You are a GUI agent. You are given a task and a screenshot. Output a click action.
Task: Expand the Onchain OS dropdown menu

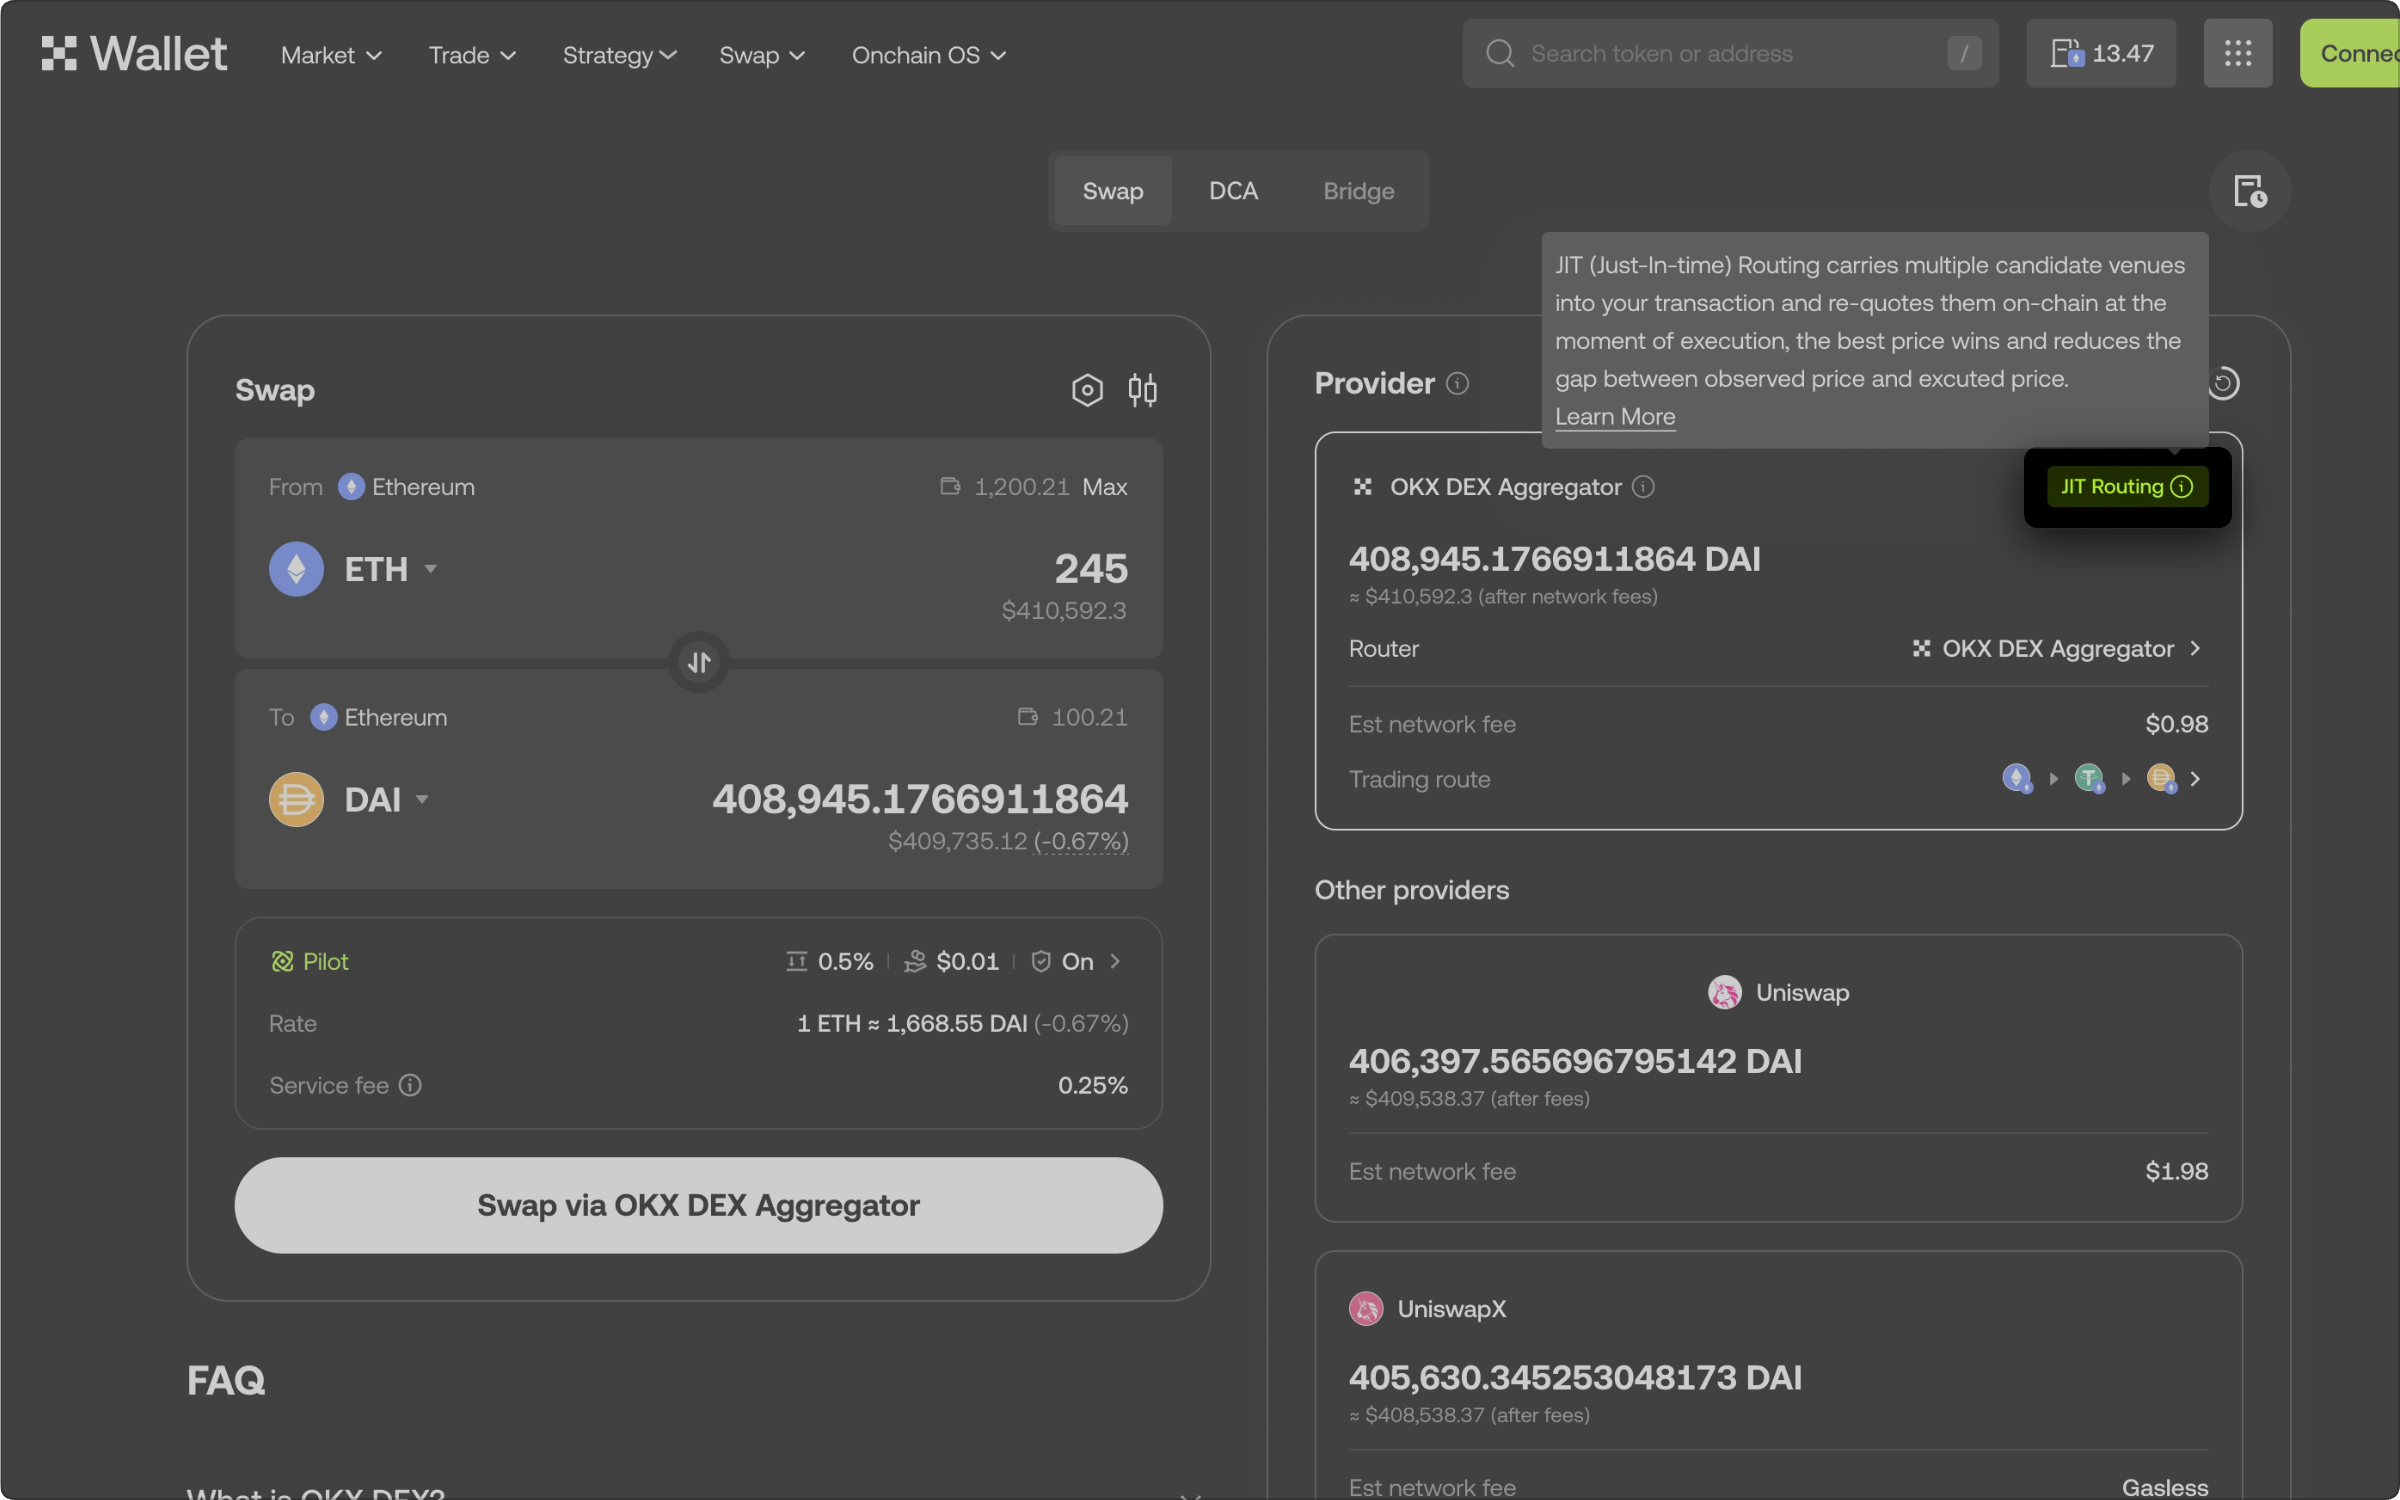click(x=929, y=55)
